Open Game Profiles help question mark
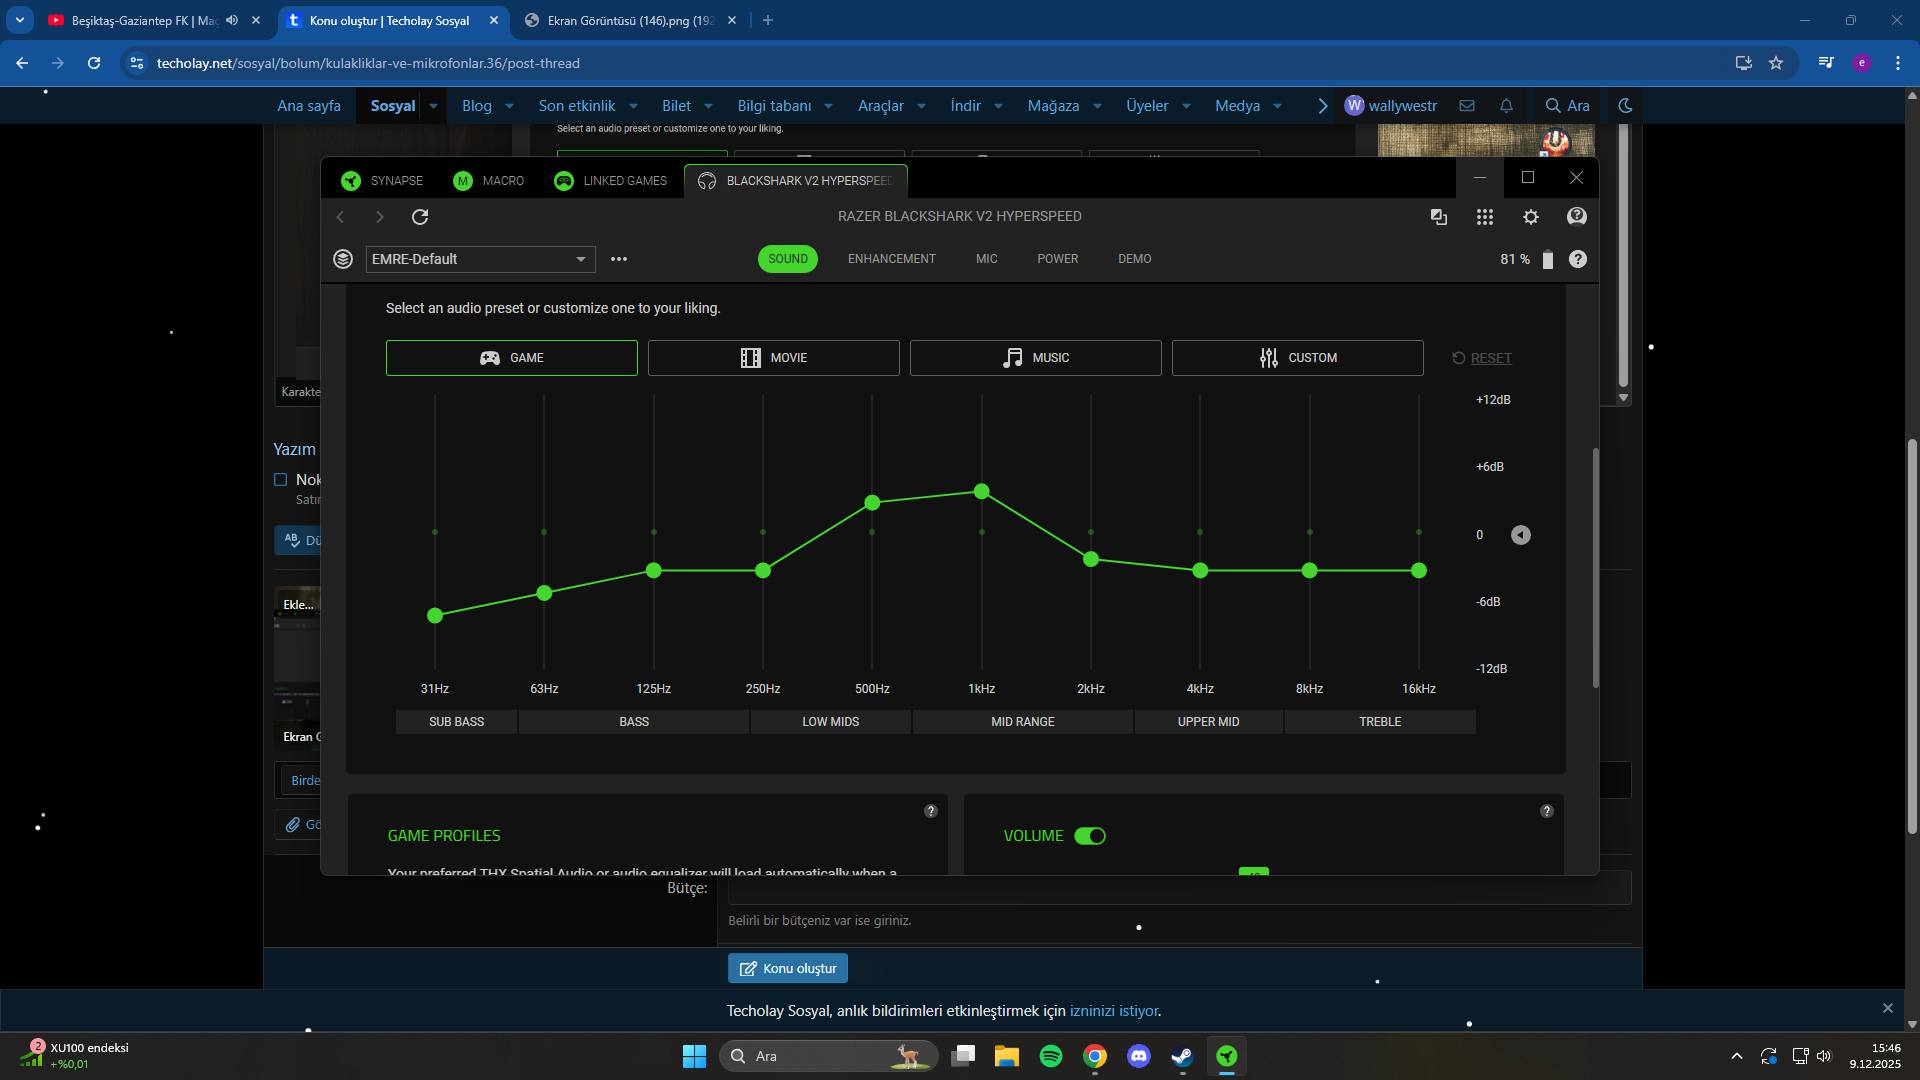1920x1080 pixels. point(931,811)
